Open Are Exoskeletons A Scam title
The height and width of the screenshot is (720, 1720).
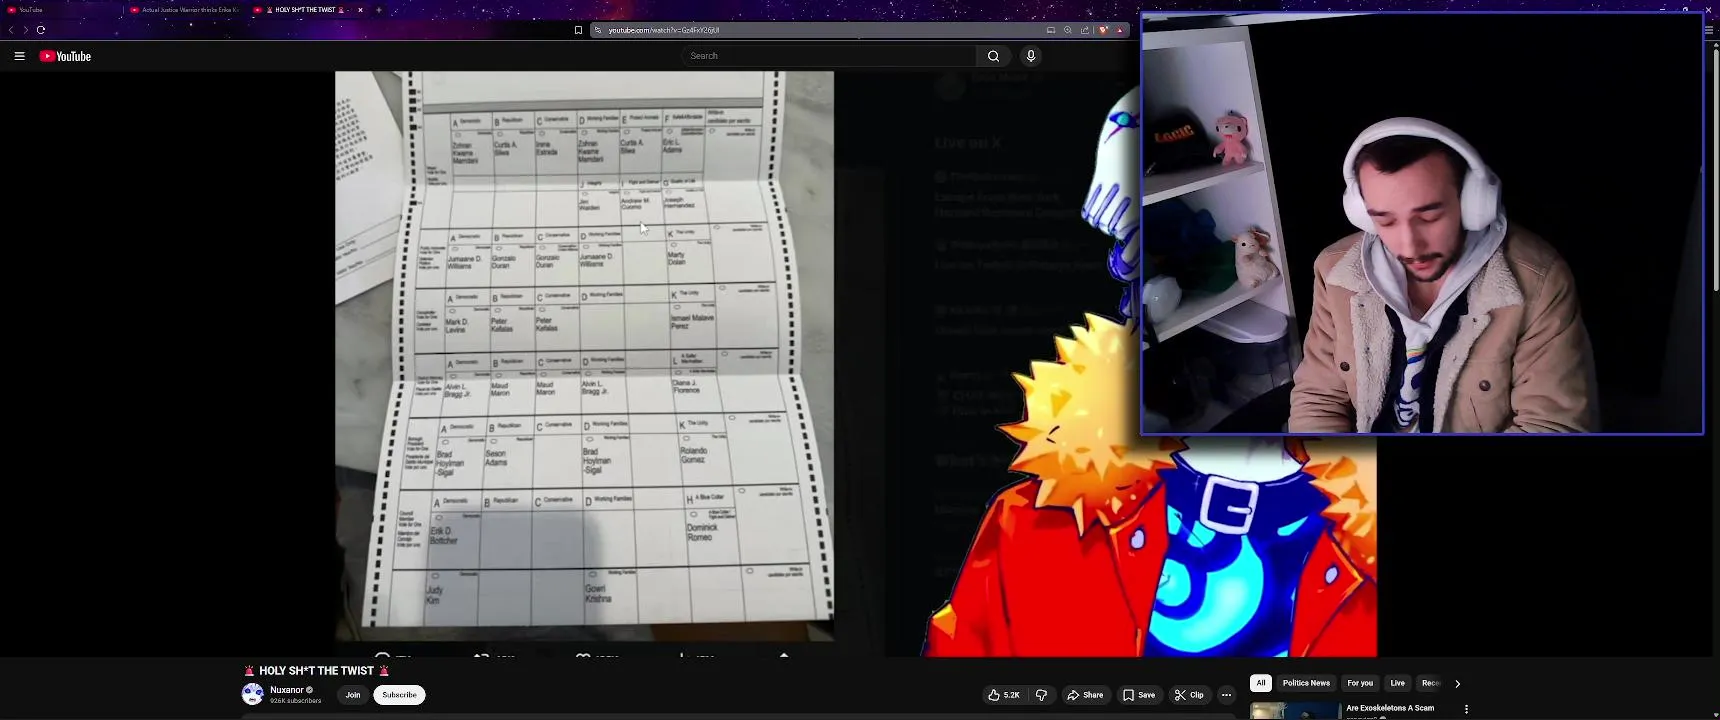(x=1390, y=708)
